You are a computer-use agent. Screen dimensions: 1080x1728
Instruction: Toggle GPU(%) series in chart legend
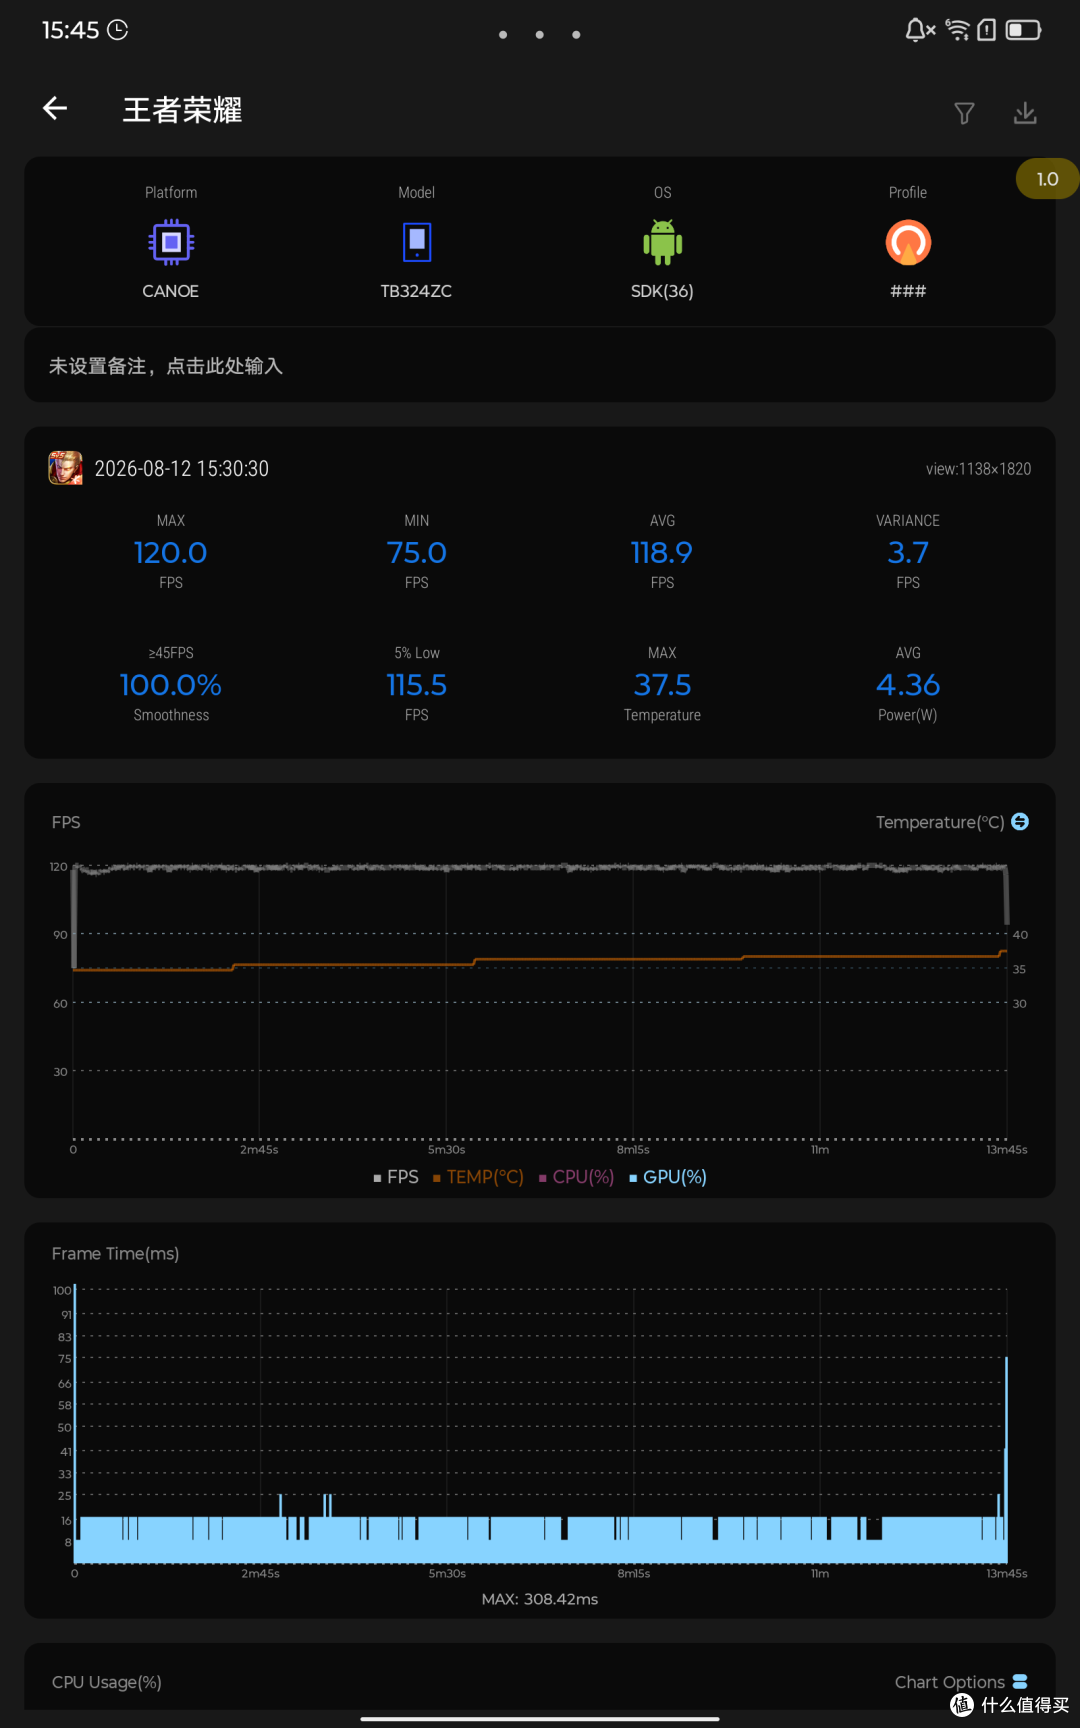coord(668,1177)
